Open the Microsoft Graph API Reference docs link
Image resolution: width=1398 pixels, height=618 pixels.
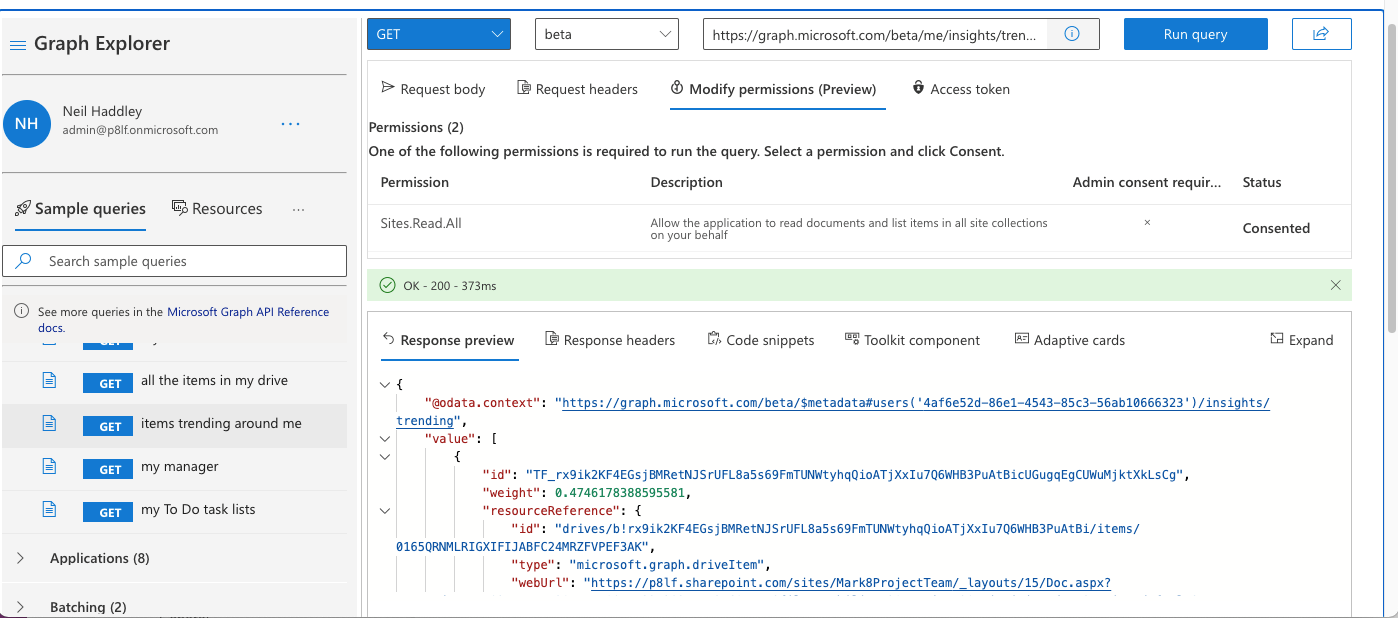(x=247, y=312)
